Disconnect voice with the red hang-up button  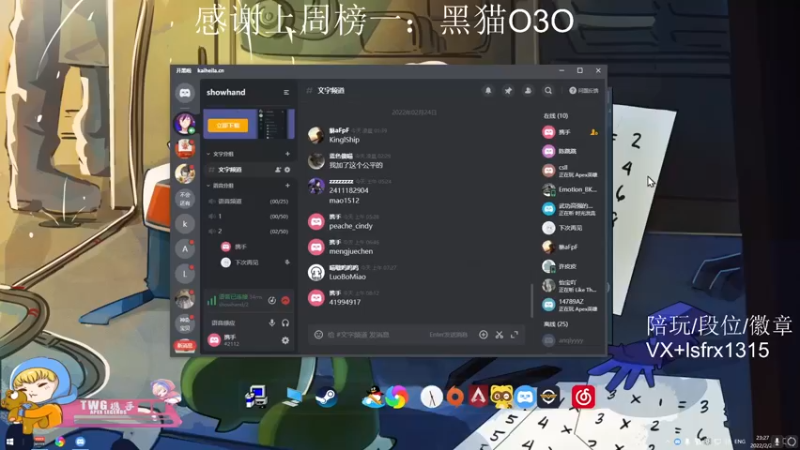pos(285,301)
